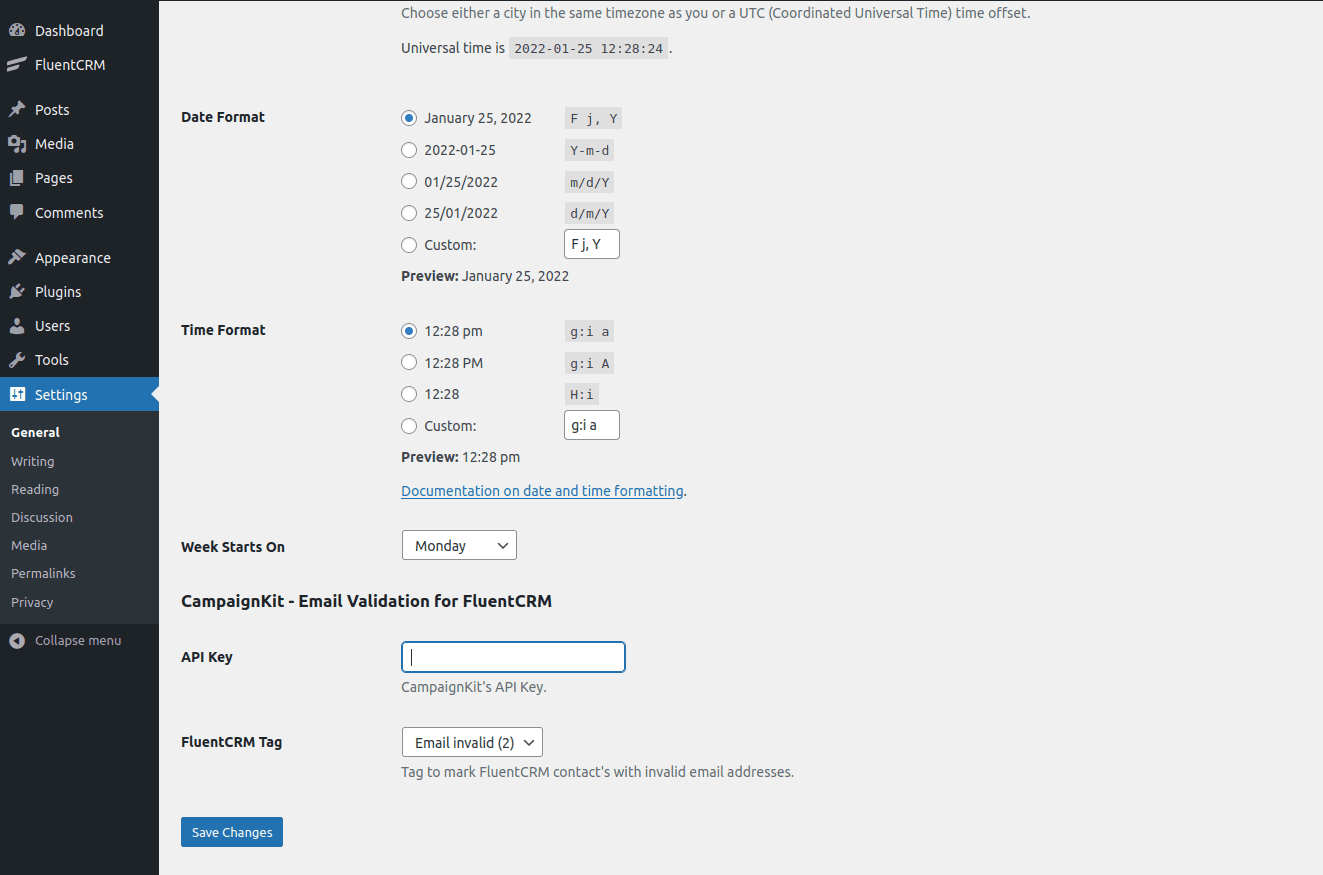Open the Week Starts On dropdown
This screenshot has width=1323, height=875.
click(x=459, y=545)
